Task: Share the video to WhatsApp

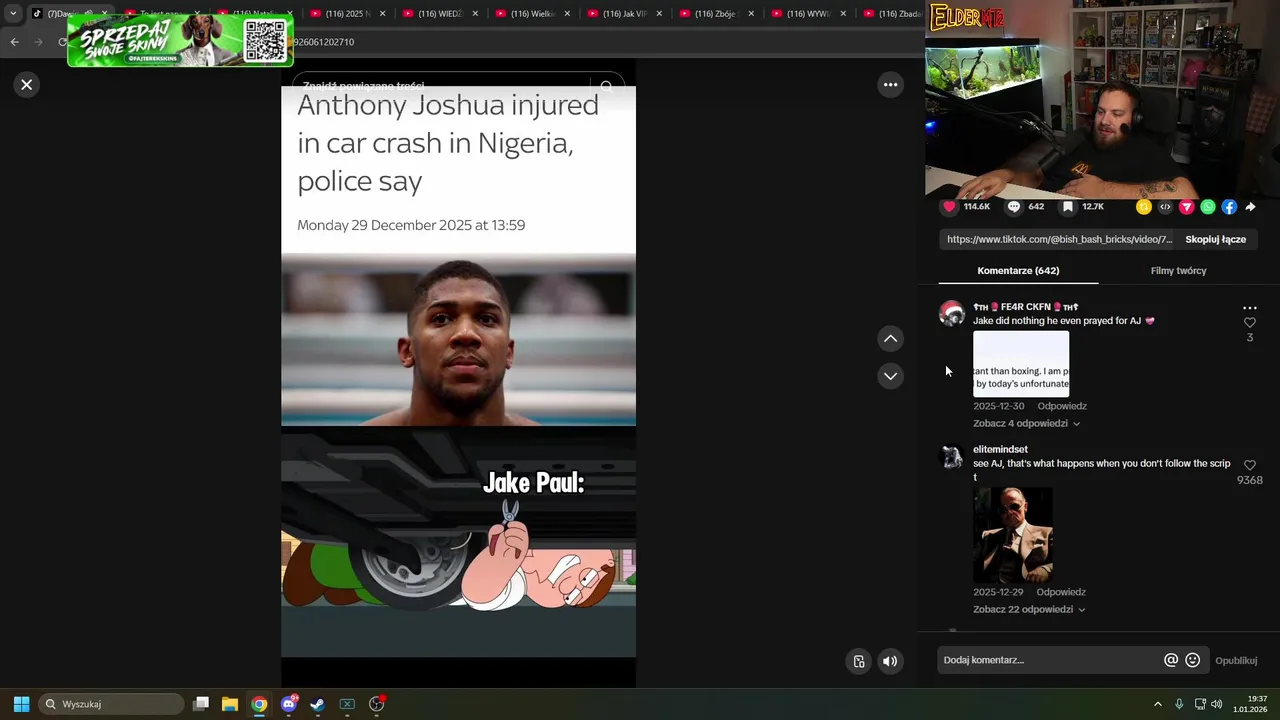Action: pyautogui.click(x=1208, y=207)
